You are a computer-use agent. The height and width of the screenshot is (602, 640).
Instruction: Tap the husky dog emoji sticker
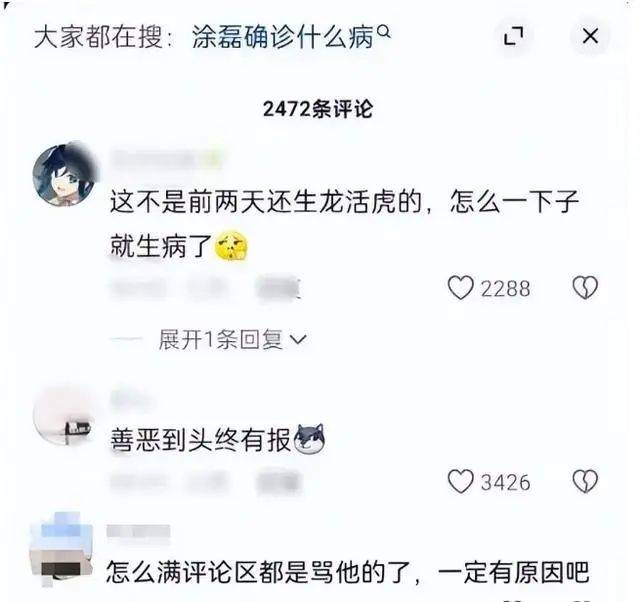[309, 440]
